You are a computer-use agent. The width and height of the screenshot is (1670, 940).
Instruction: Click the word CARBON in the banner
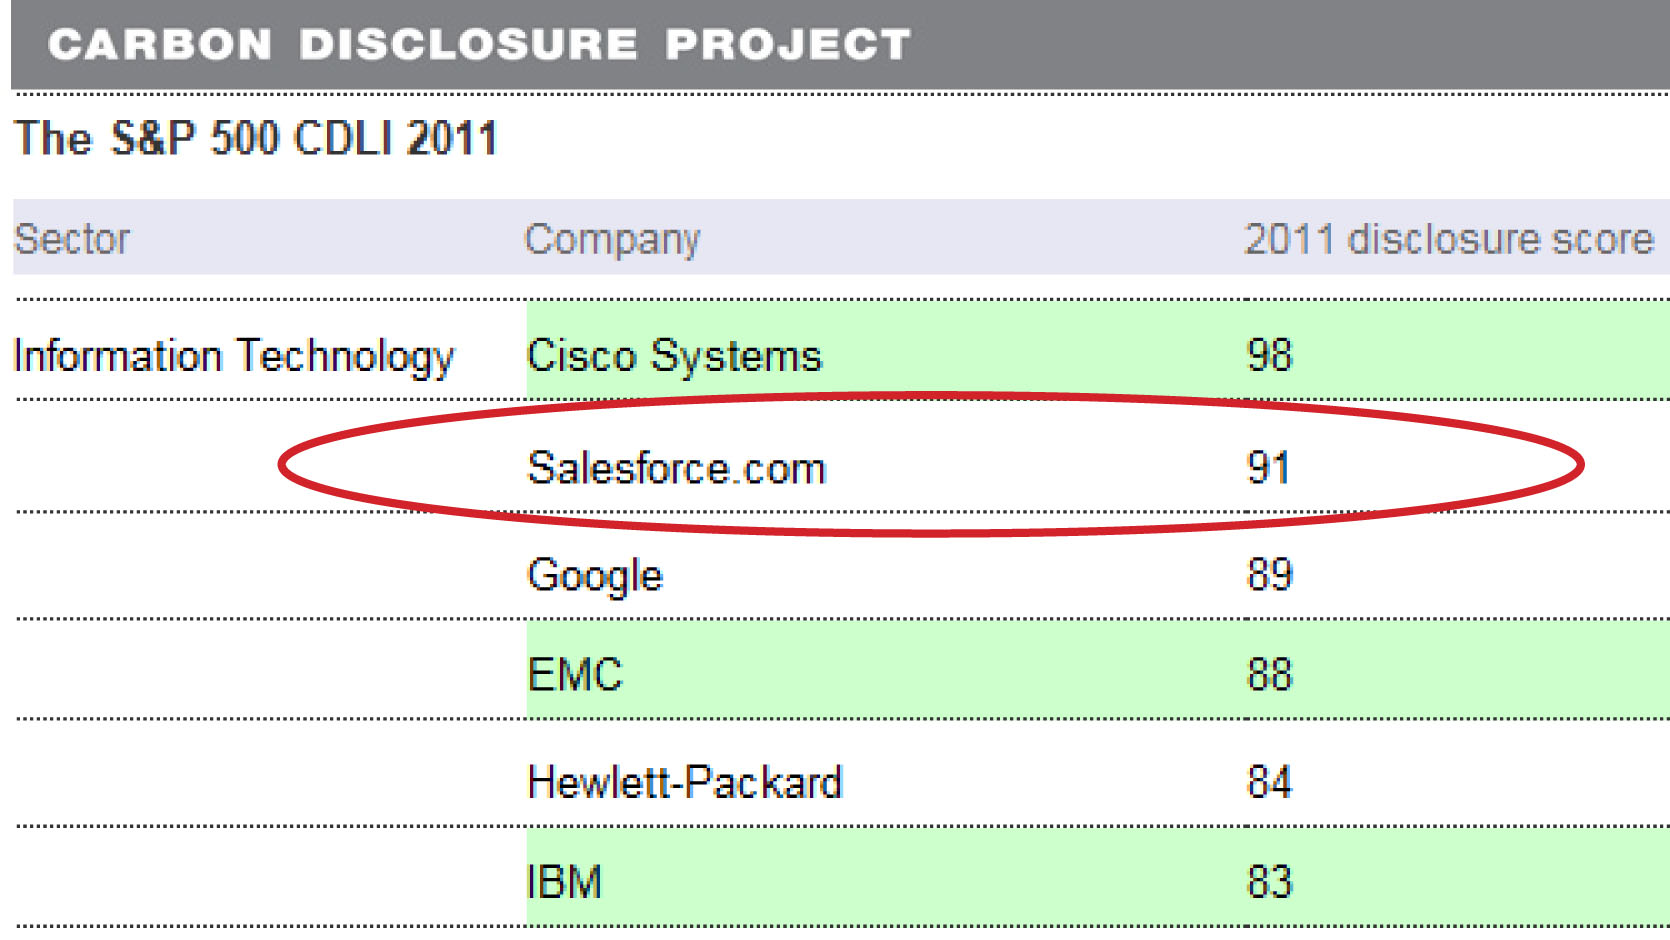click(160, 45)
